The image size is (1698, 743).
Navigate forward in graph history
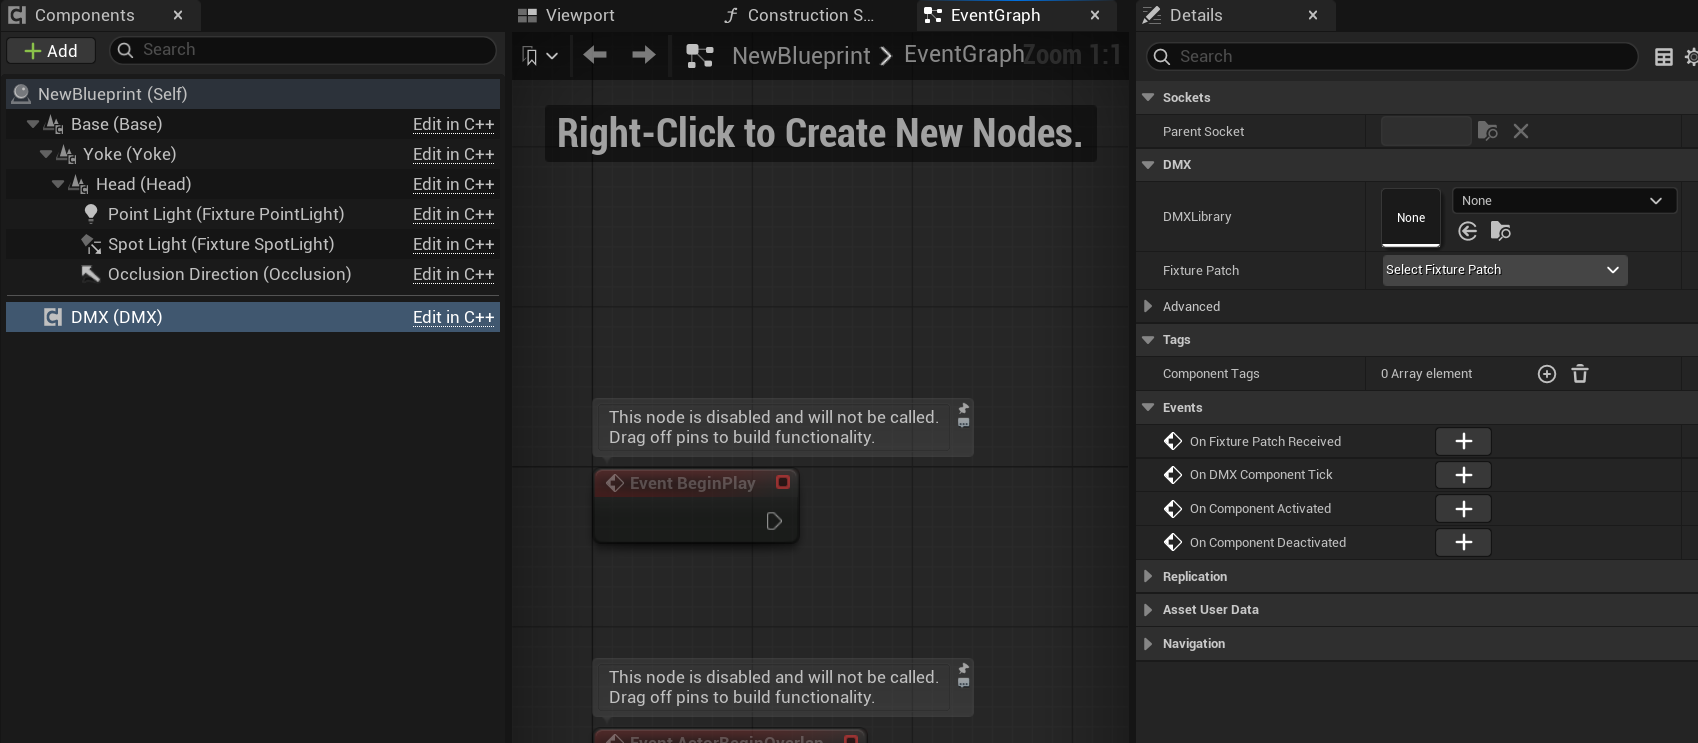coord(644,55)
